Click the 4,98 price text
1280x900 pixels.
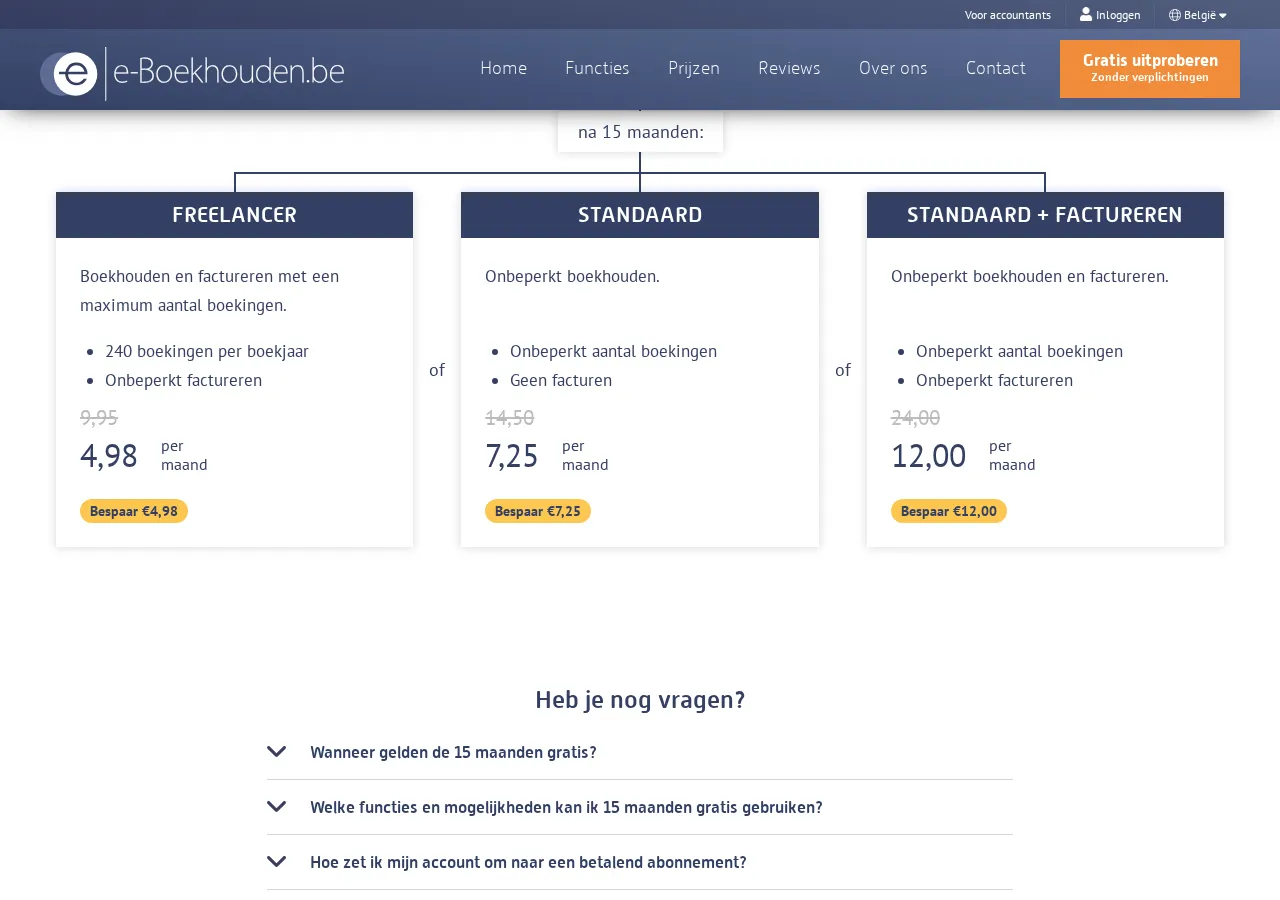(109, 456)
